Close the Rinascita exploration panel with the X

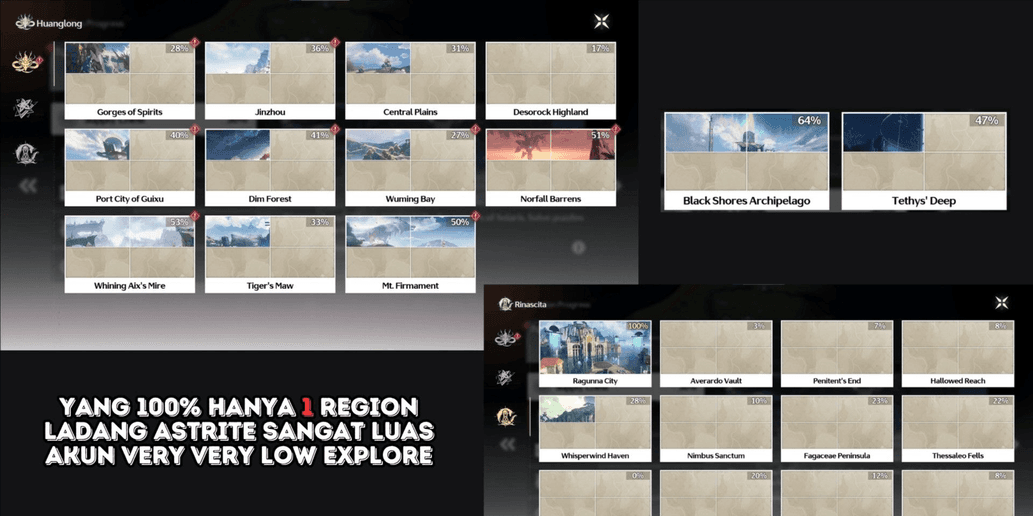tap(1001, 303)
